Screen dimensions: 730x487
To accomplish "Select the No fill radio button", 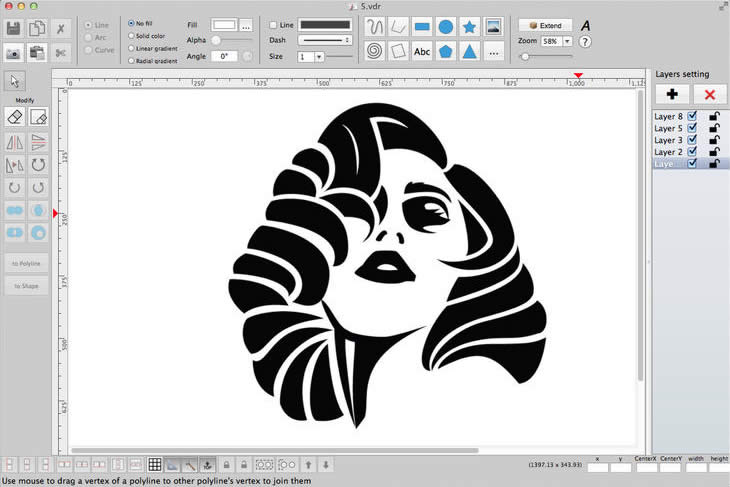I will (131, 23).
